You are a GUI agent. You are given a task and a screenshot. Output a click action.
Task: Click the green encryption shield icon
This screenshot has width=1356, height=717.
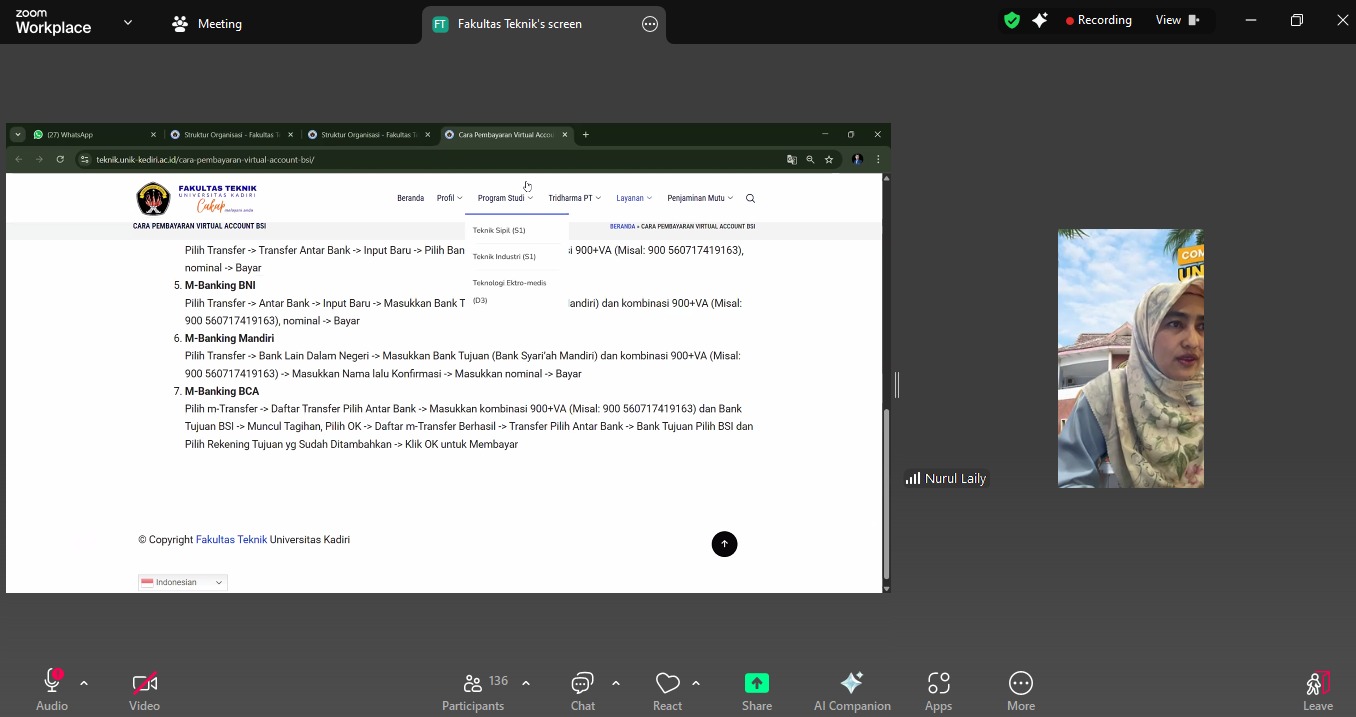click(x=1012, y=20)
